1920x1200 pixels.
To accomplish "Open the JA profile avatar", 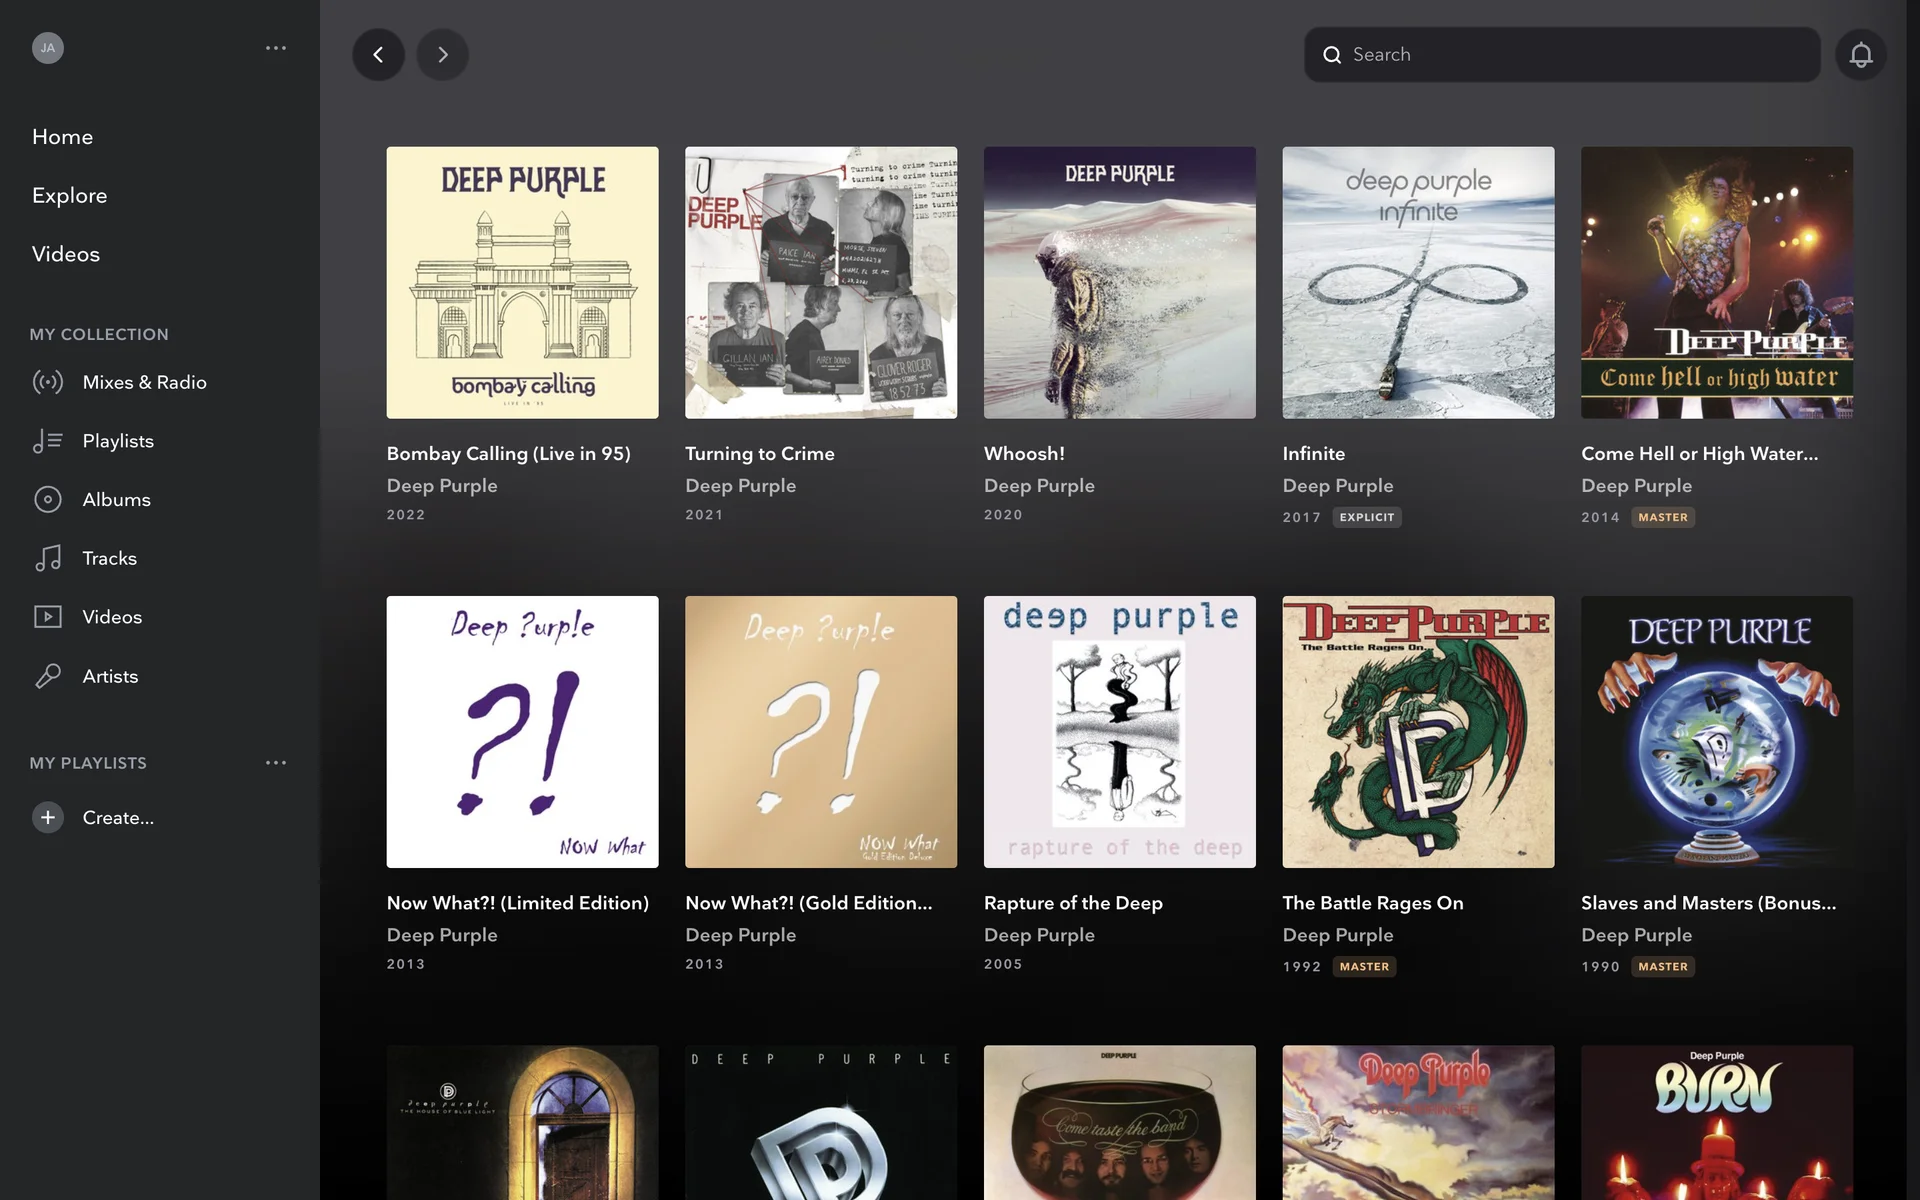I will (x=47, y=48).
